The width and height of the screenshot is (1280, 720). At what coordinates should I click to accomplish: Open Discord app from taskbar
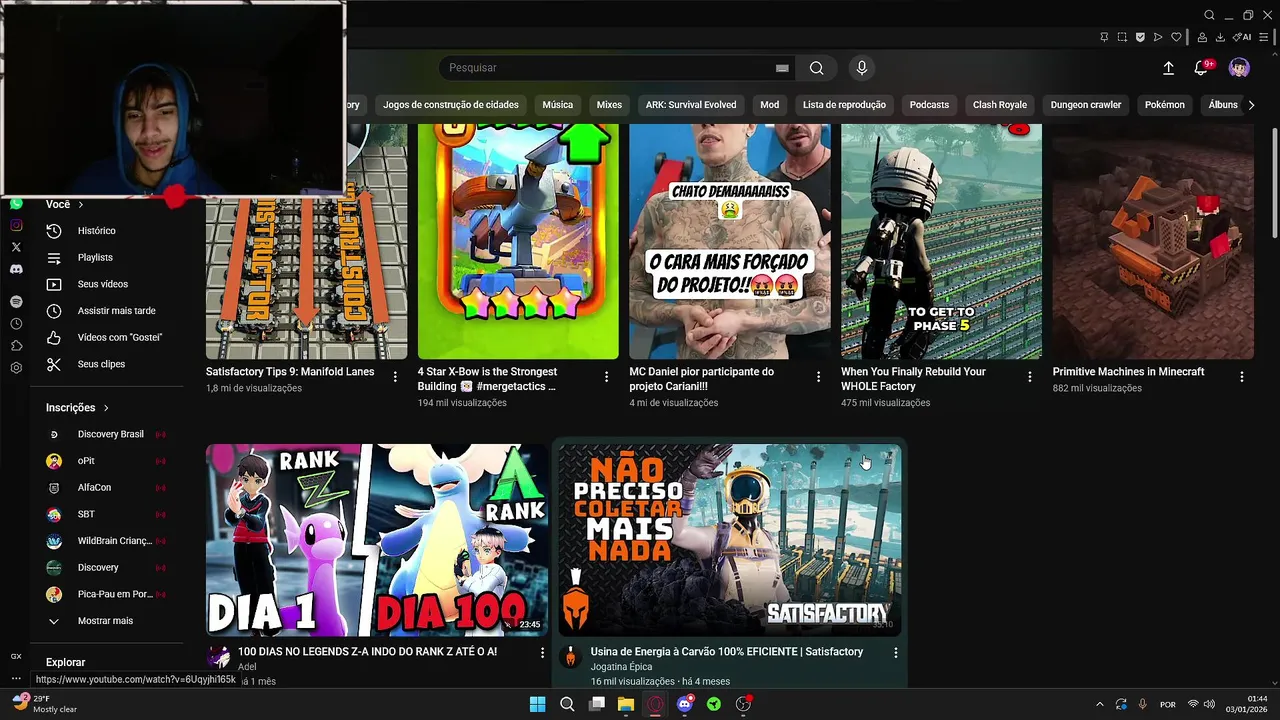(x=685, y=704)
